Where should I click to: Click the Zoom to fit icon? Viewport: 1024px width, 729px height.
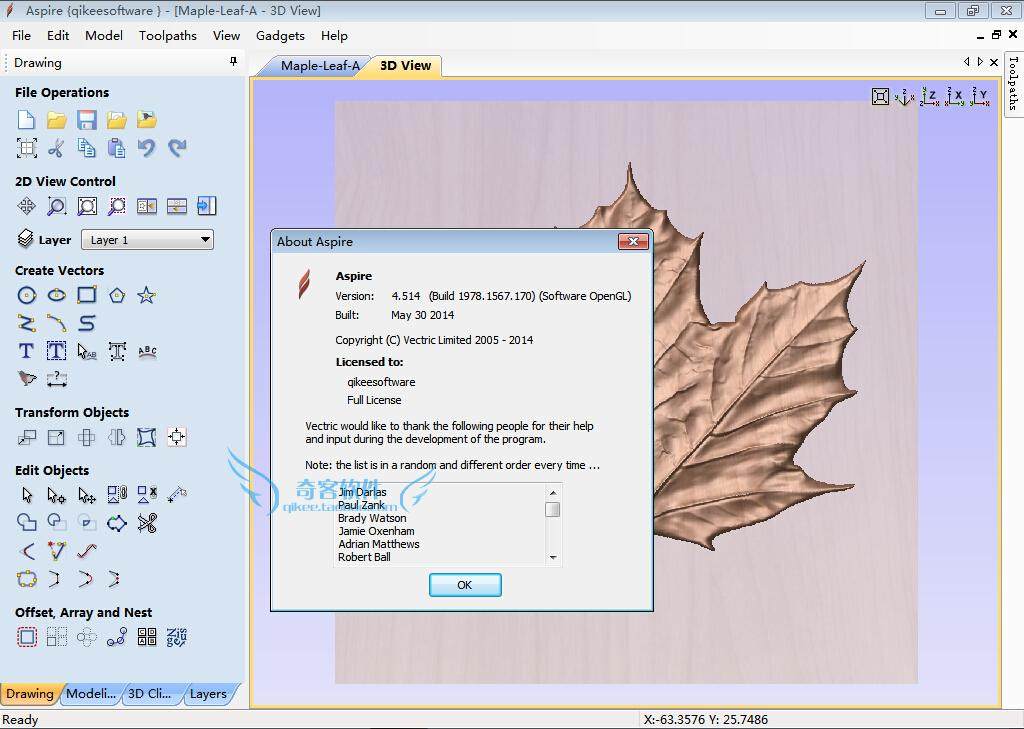click(x=87, y=206)
